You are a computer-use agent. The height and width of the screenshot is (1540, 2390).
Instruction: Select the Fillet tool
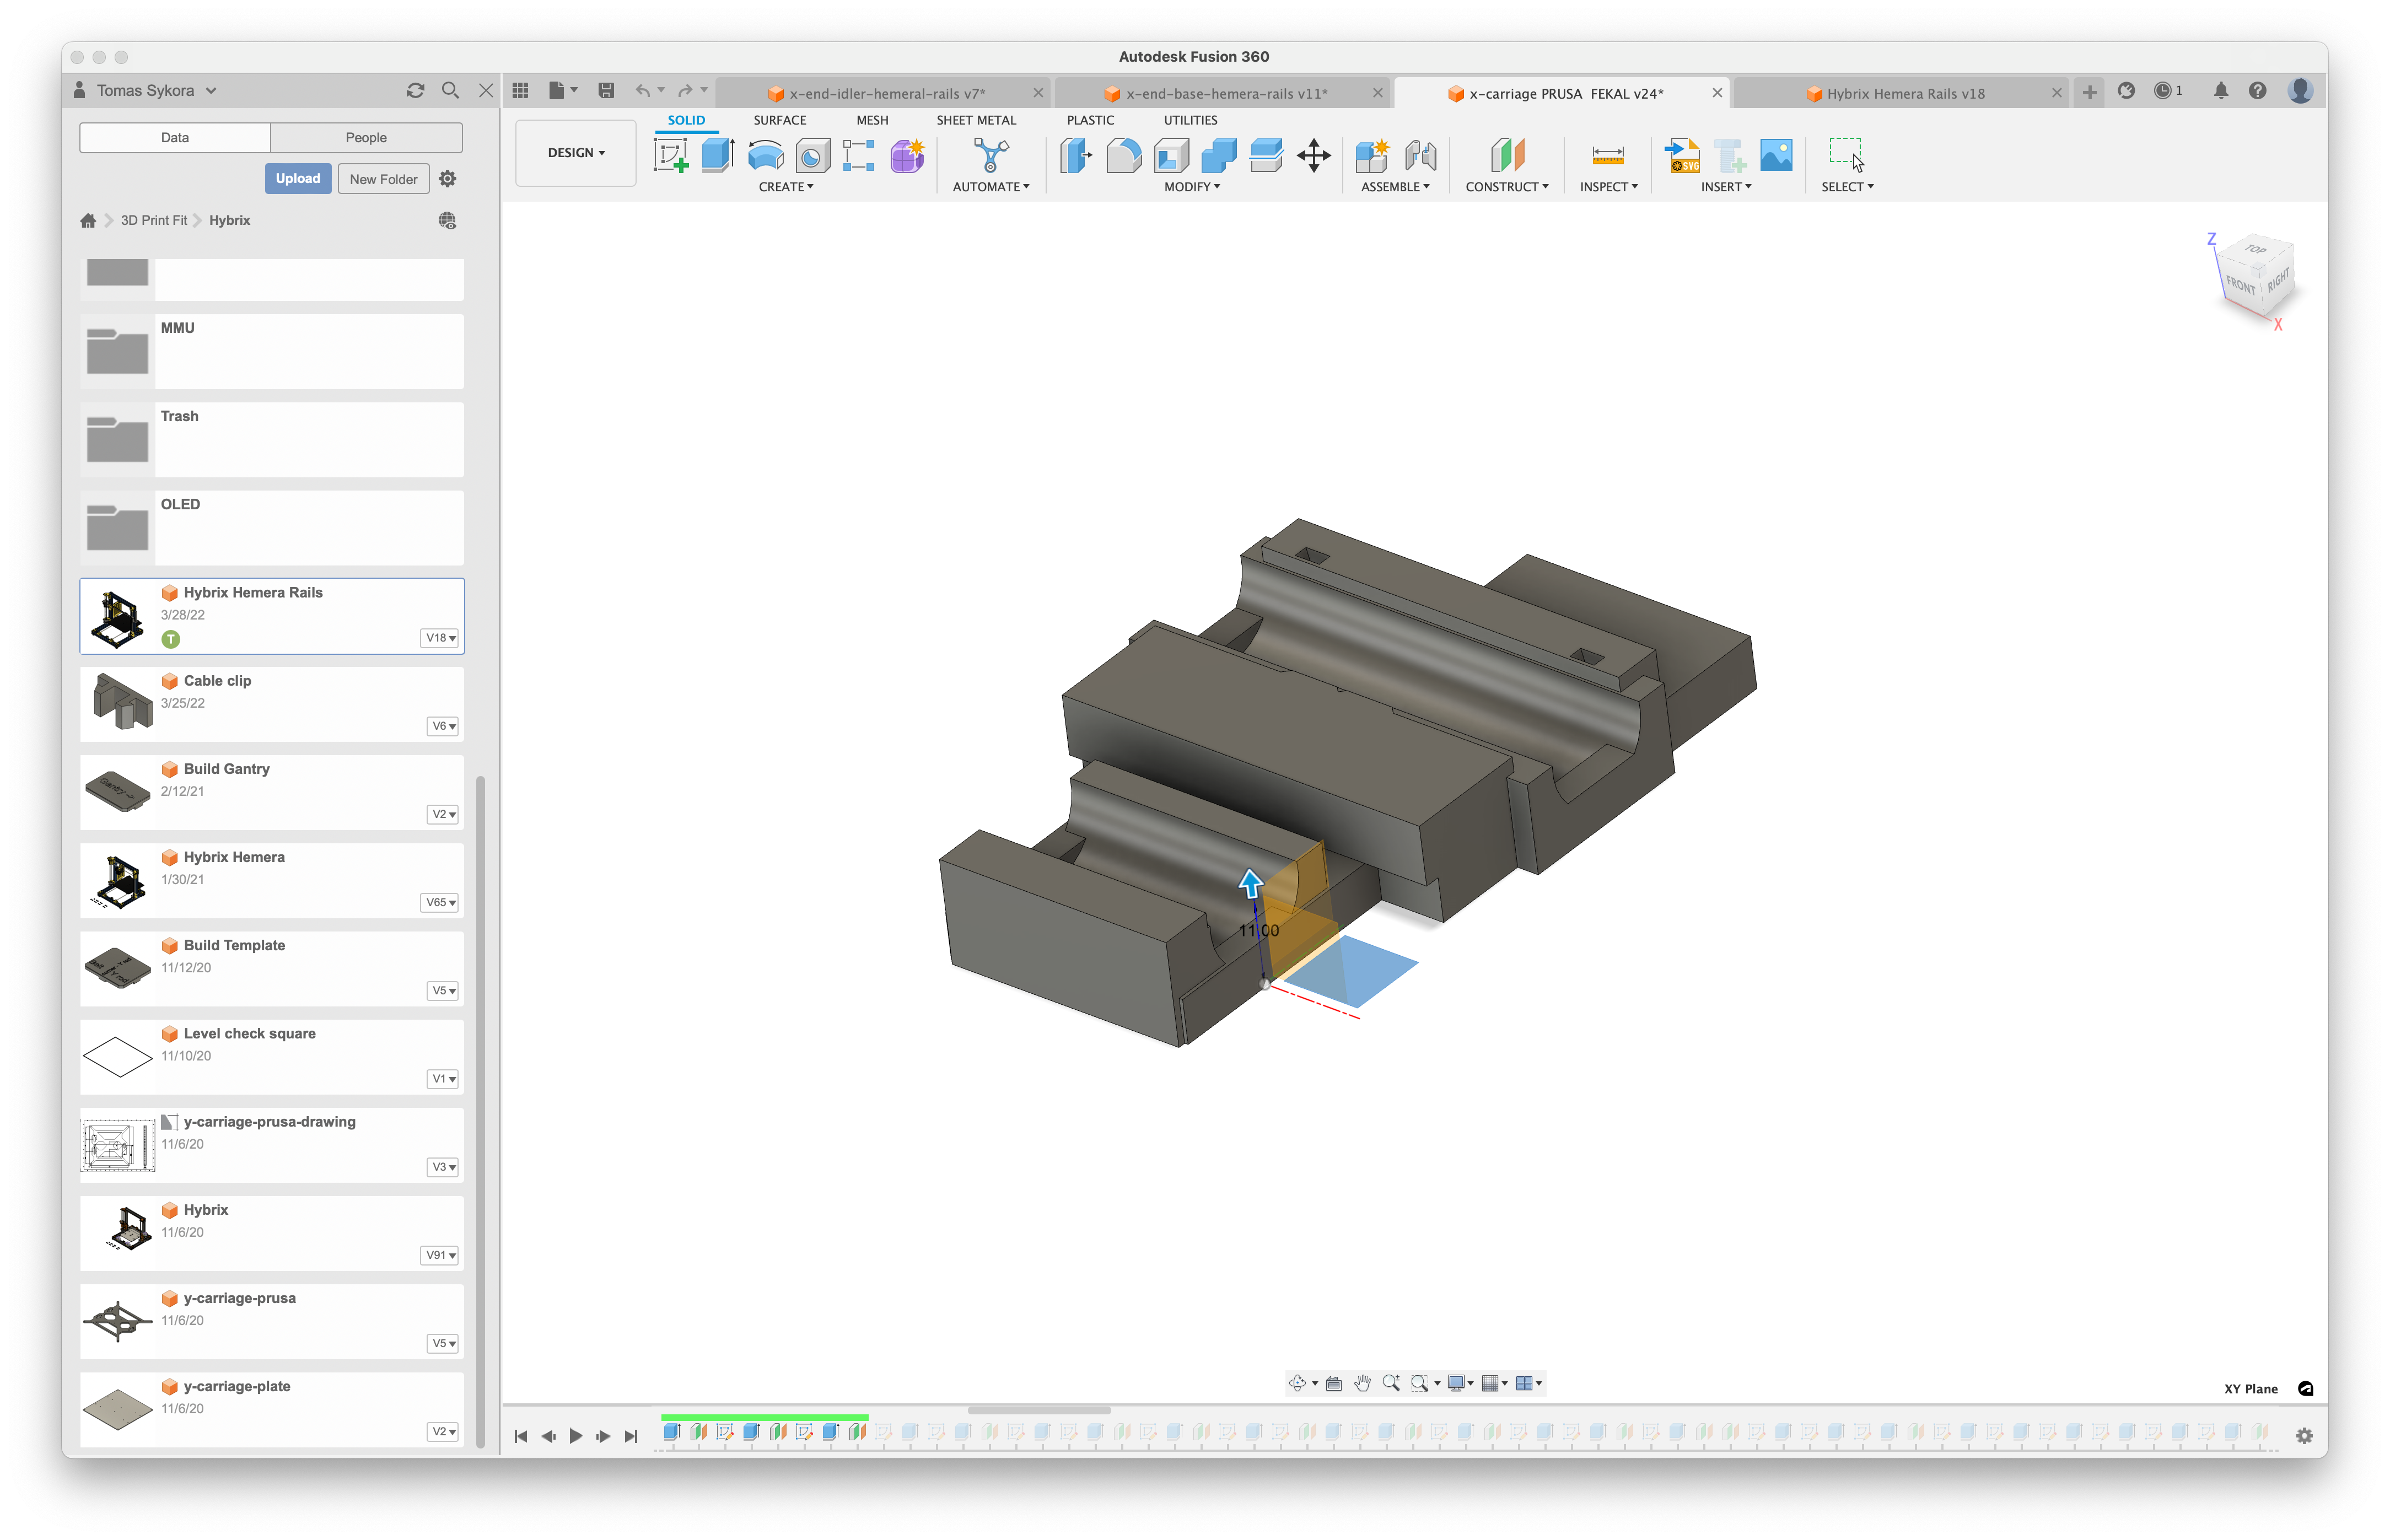pyautogui.click(x=1124, y=155)
